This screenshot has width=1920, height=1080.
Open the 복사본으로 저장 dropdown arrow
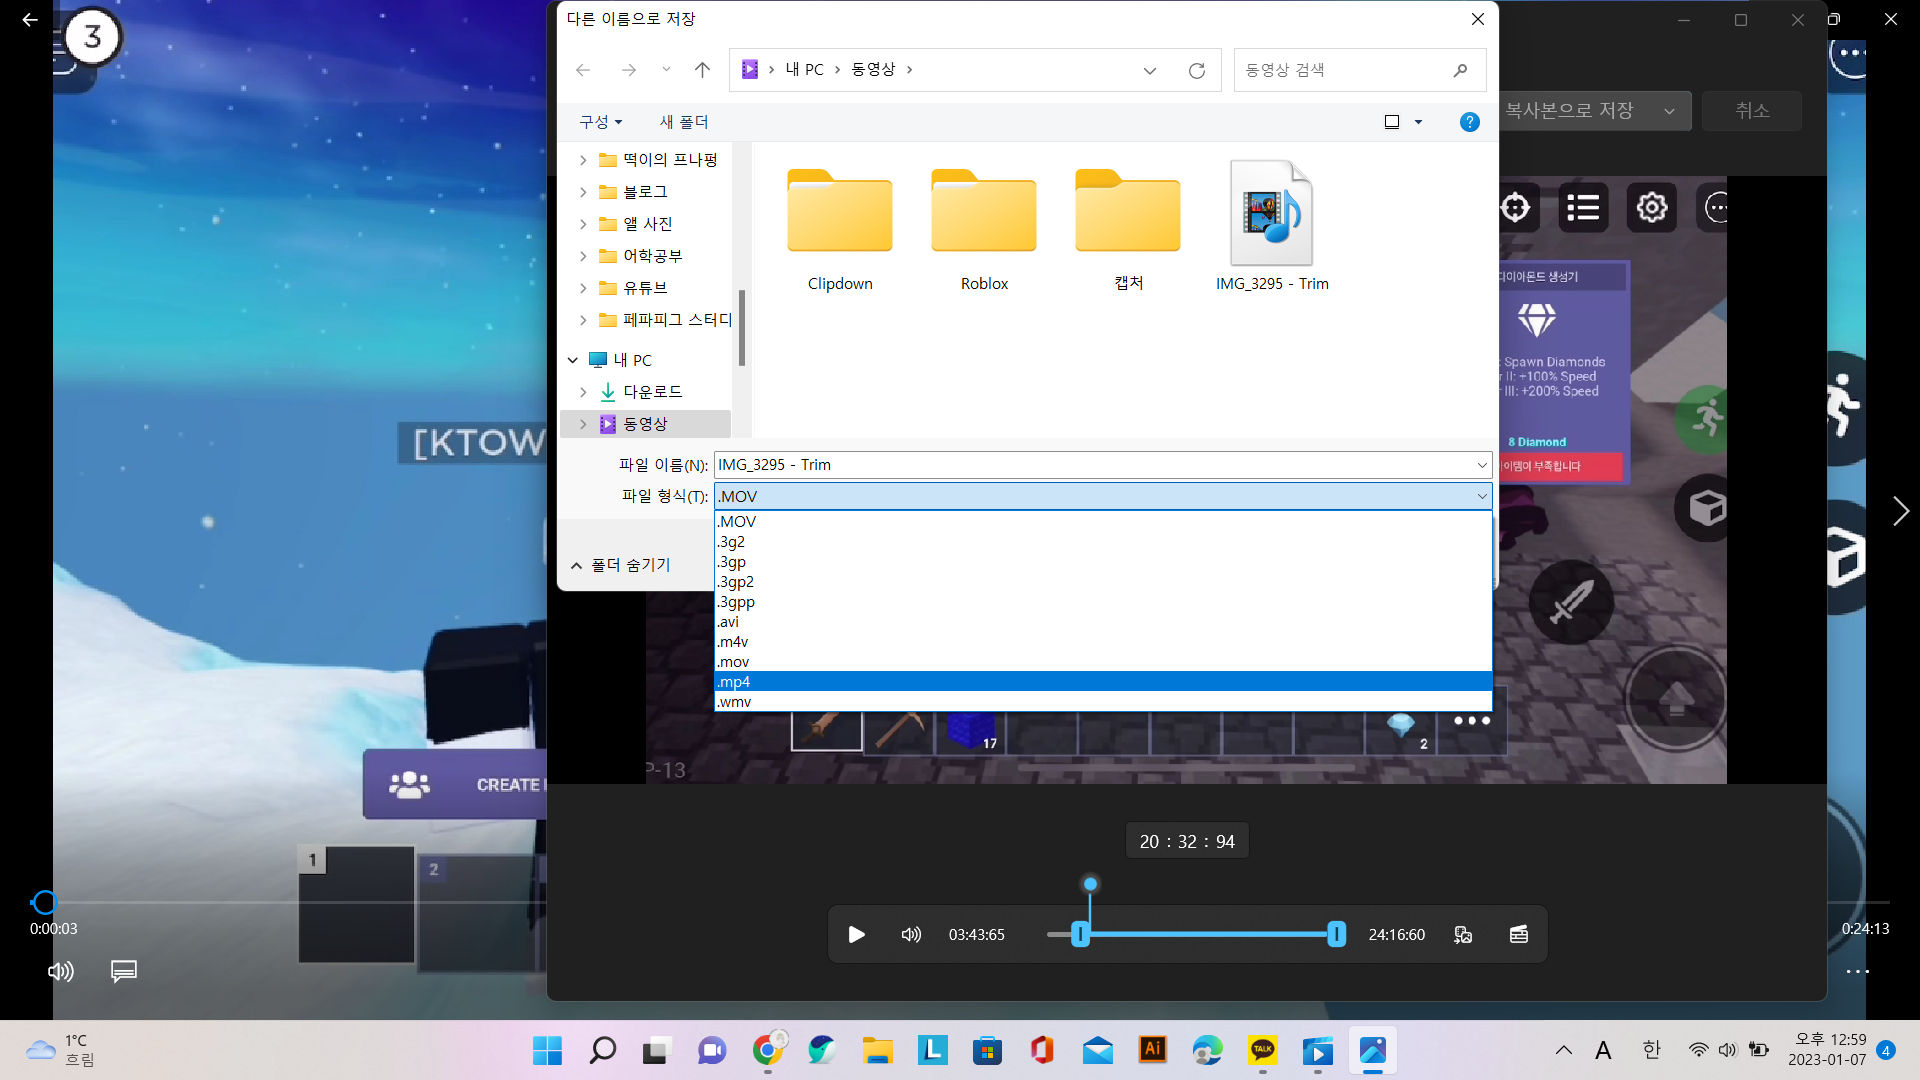[1669, 111]
